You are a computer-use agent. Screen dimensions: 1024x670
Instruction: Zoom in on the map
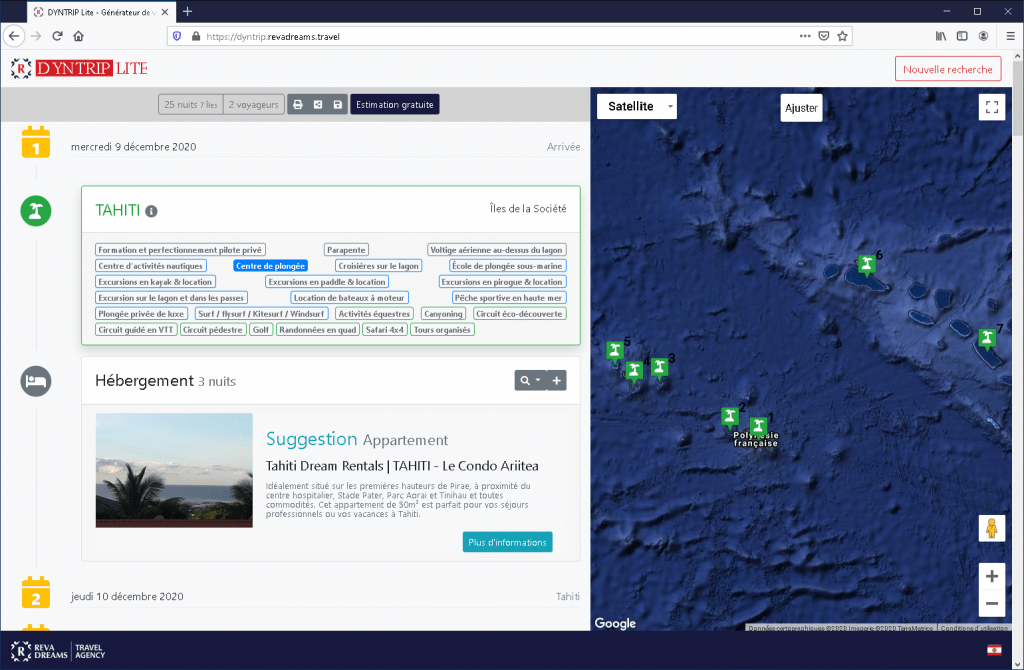coord(991,576)
